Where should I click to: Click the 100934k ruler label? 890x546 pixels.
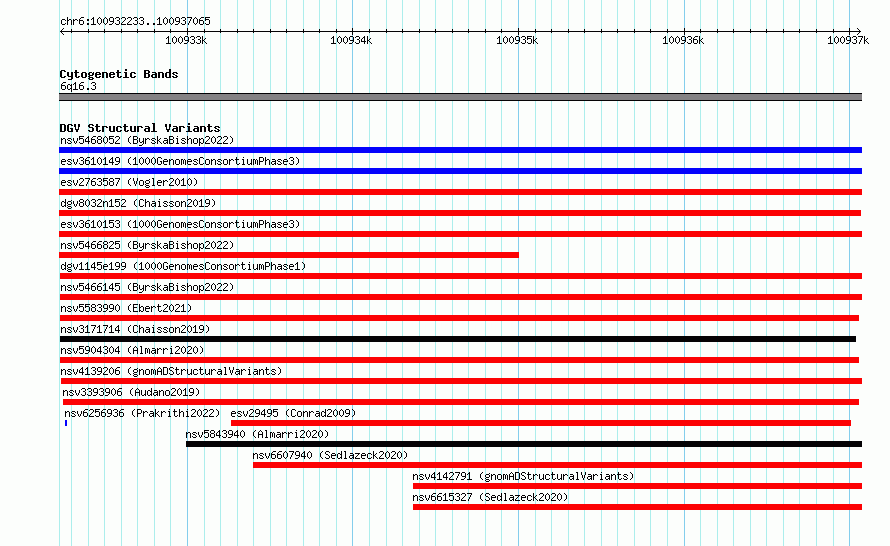coord(351,40)
